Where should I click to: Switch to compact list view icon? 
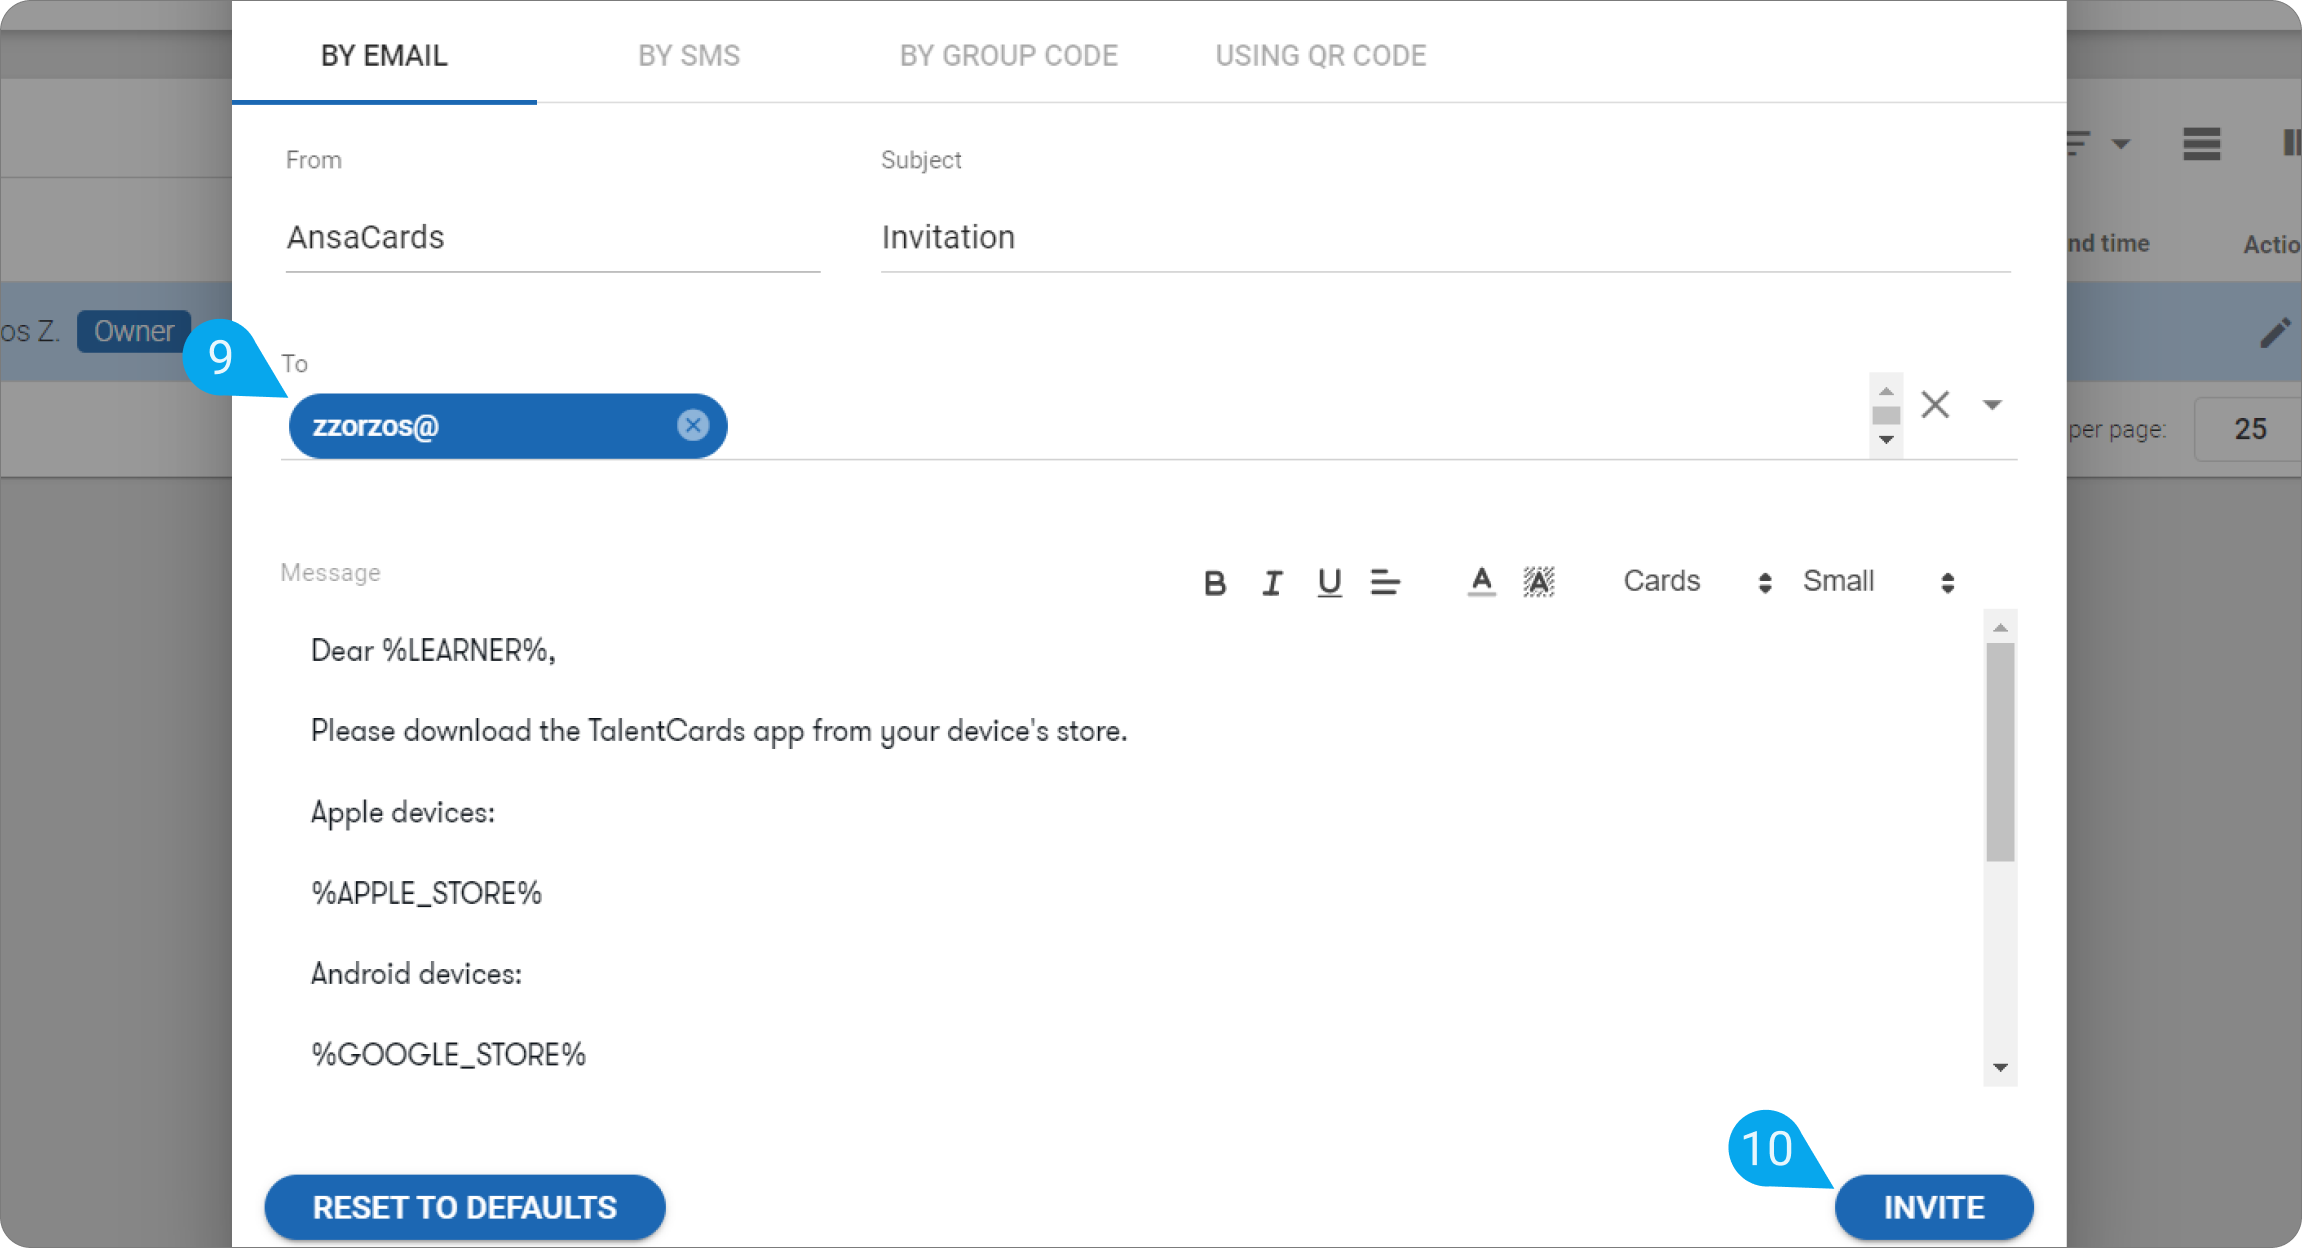2202,144
